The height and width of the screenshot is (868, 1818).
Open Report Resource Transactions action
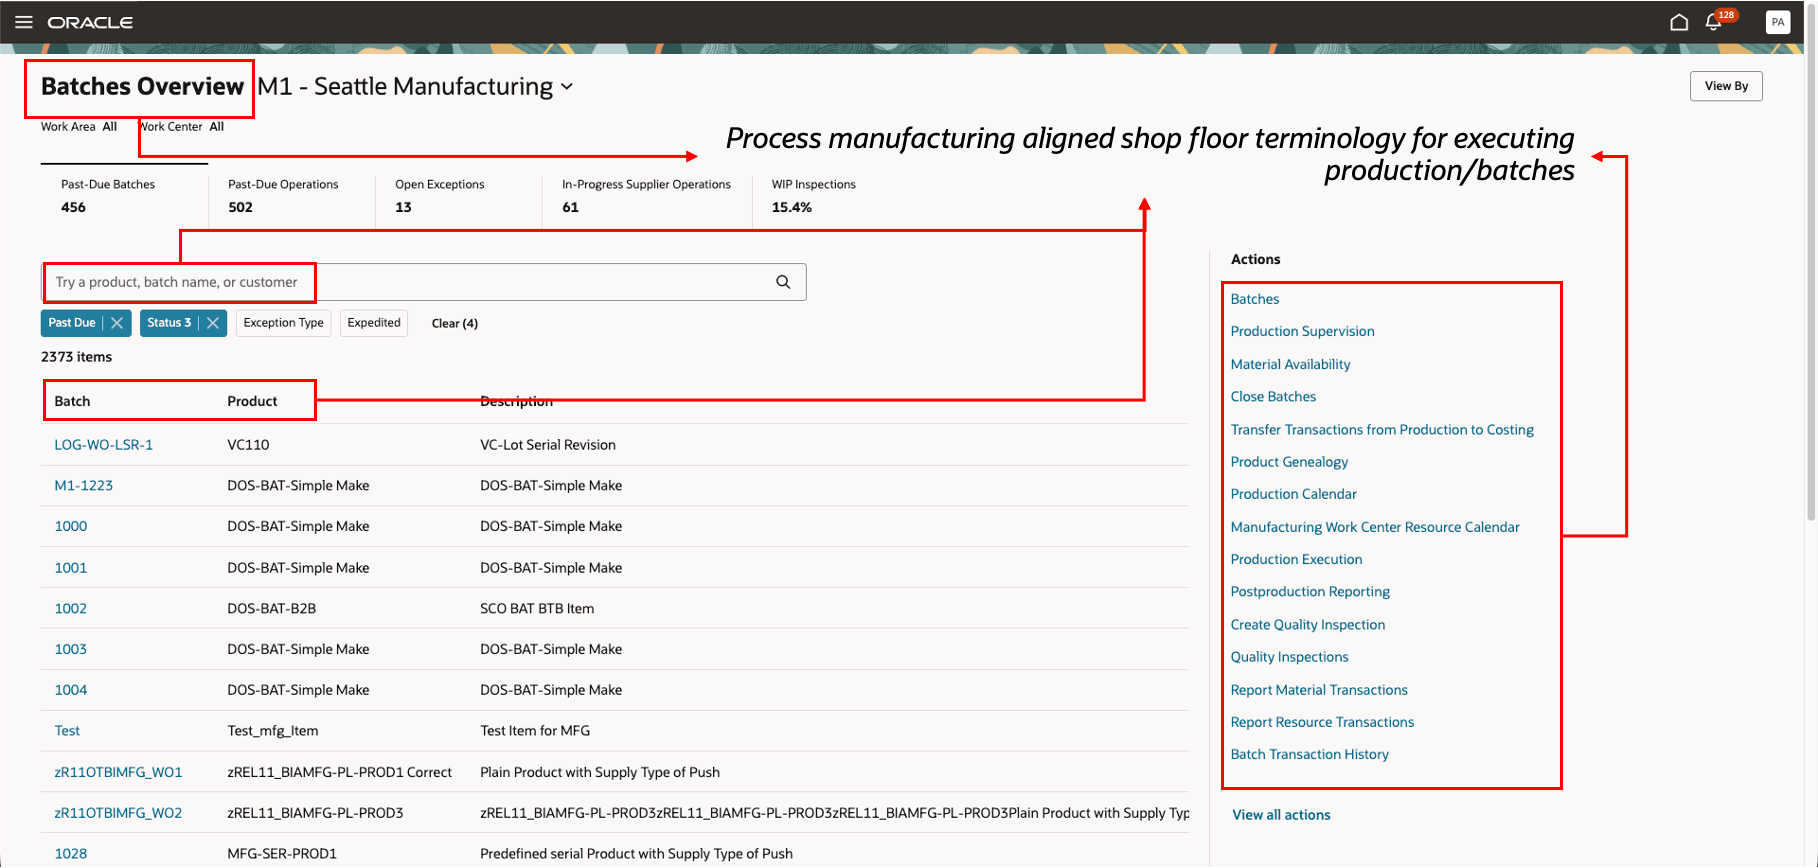tap(1322, 722)
